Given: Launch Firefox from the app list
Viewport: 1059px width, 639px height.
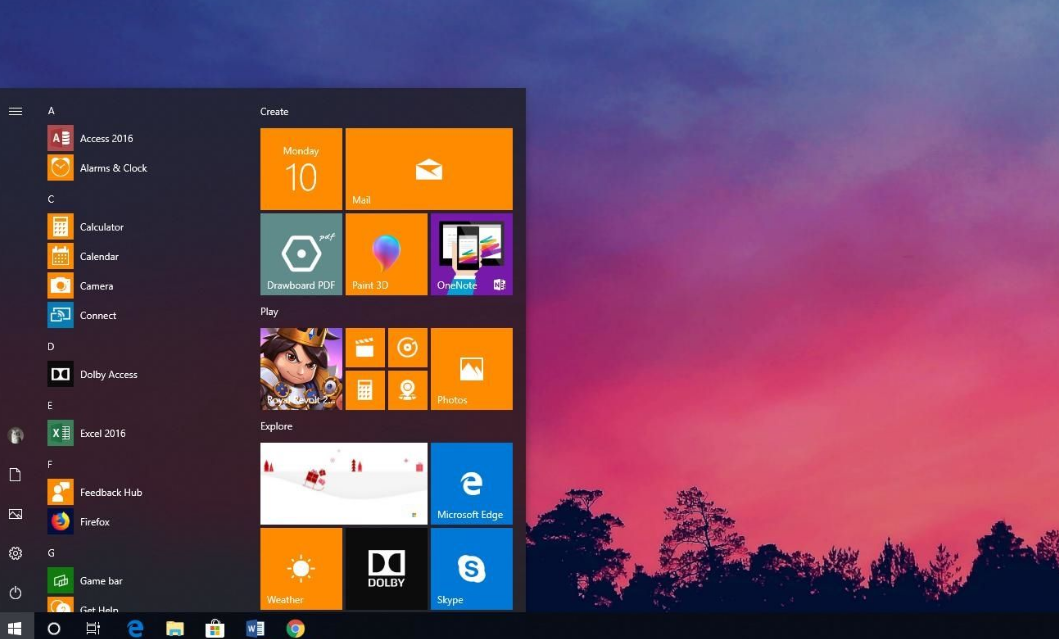Looking at the screenshot, I should [95, 521].
